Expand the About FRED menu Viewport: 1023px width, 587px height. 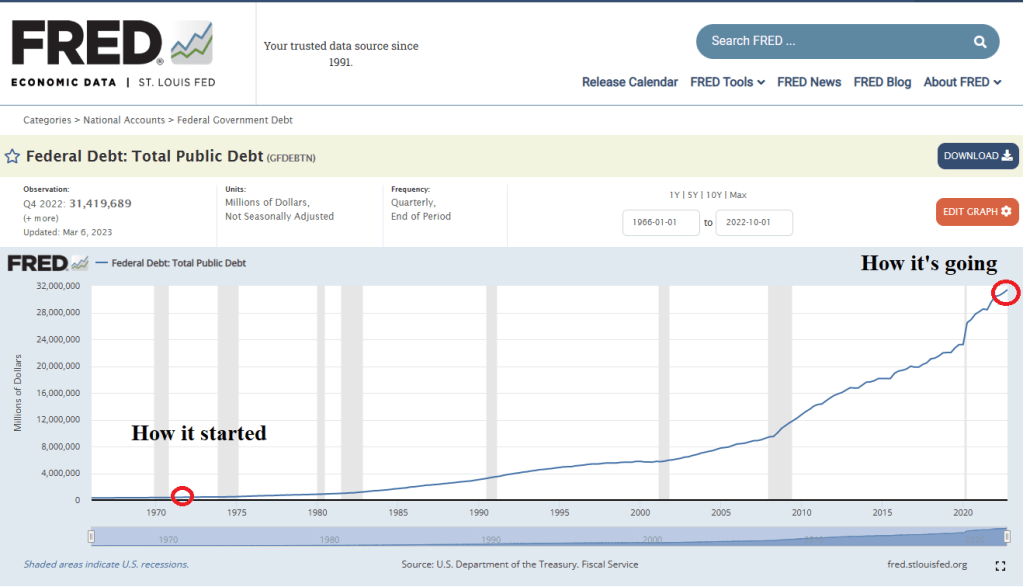(962, 82)
